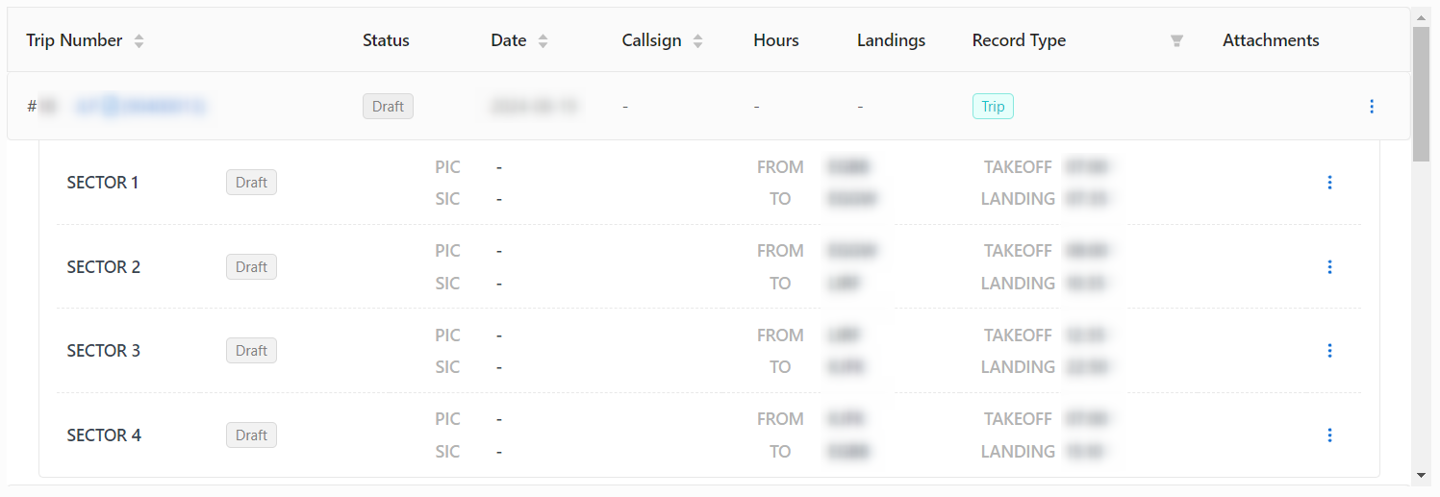Sort by Date column arrows
Viewport: 1440px width, 497px height.
tap(543, 41)
